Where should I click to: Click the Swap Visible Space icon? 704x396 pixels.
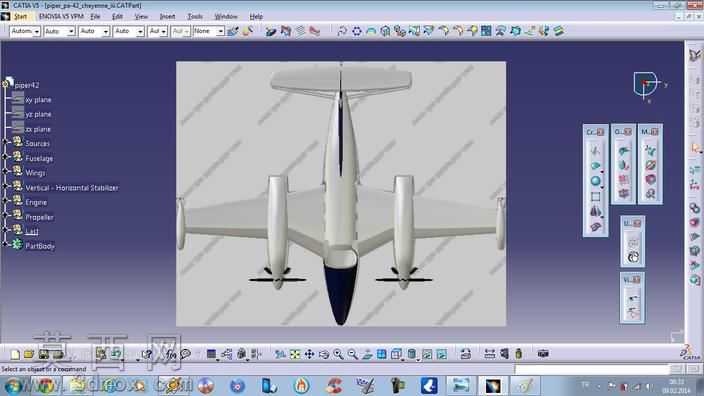[442, 355]
